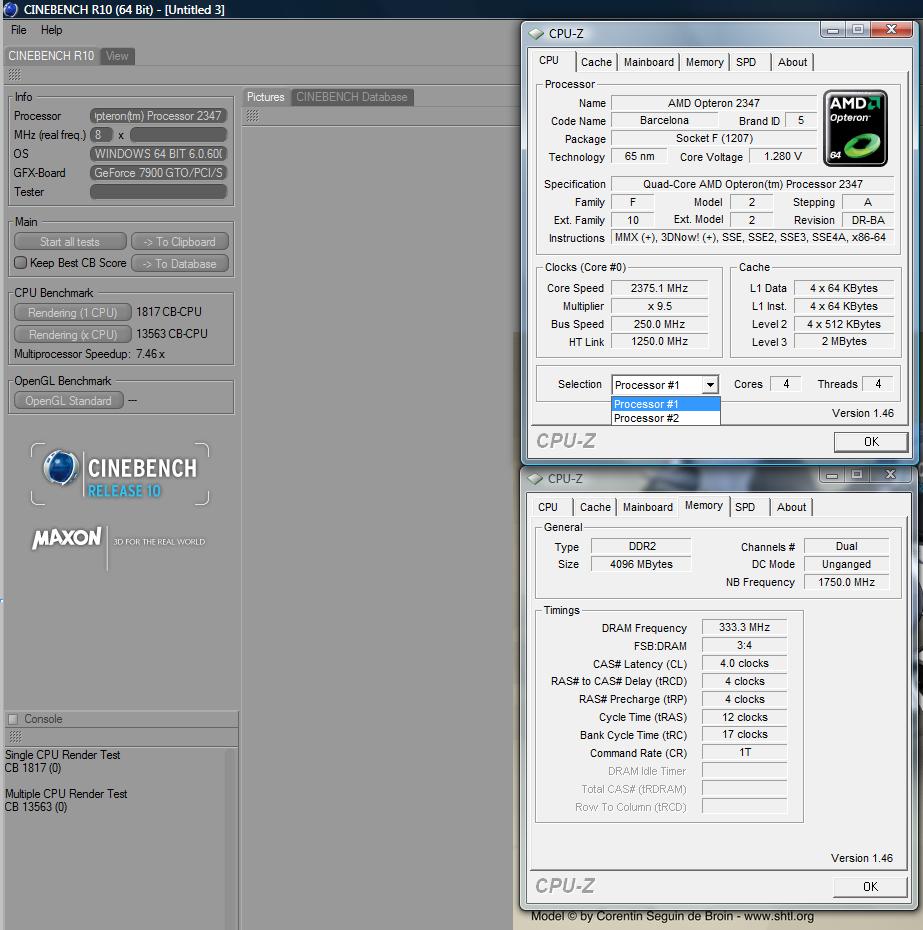This screenshot has height=930, width=923.
Task: Click OK in lower CPU-Z window
Action: point(870,887)
